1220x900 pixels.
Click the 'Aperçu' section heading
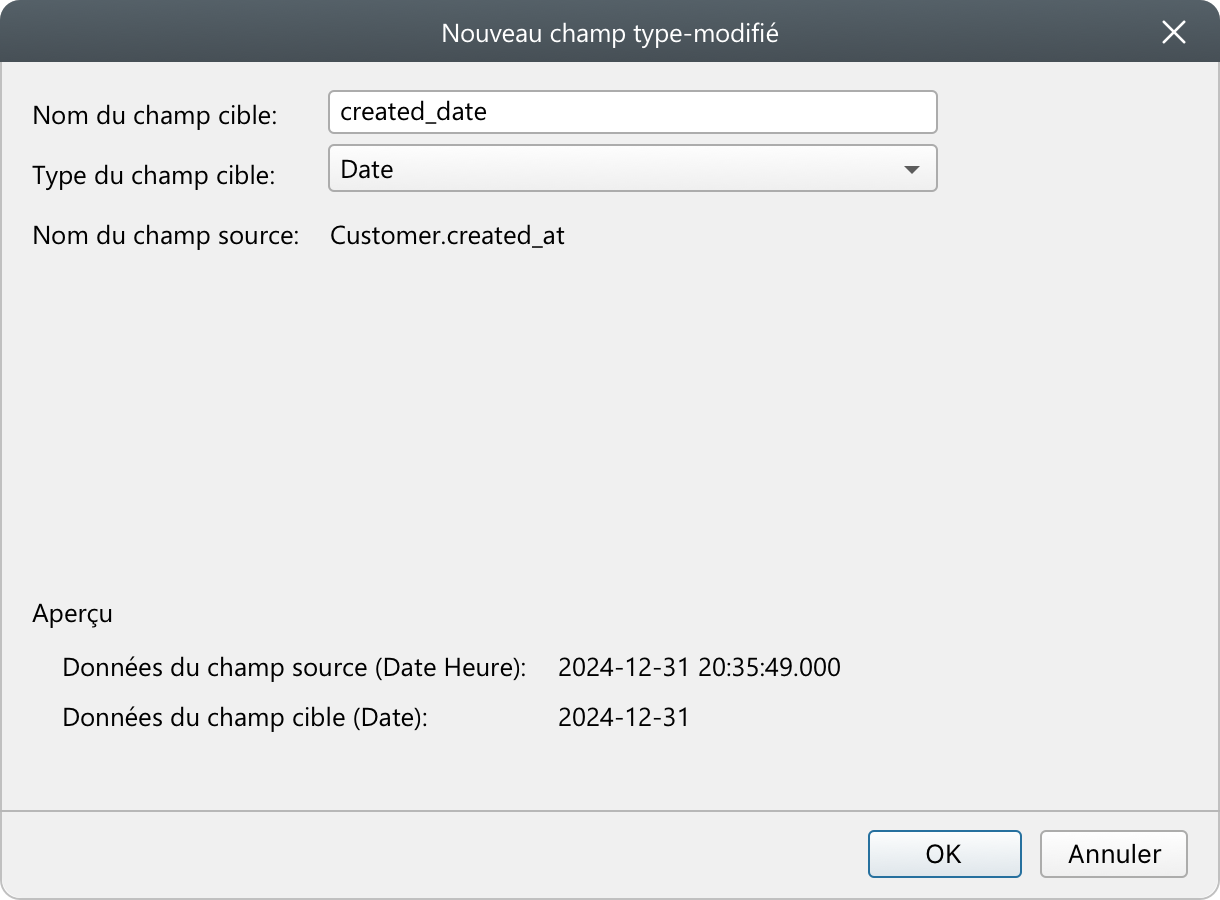[x=73, y=614]
